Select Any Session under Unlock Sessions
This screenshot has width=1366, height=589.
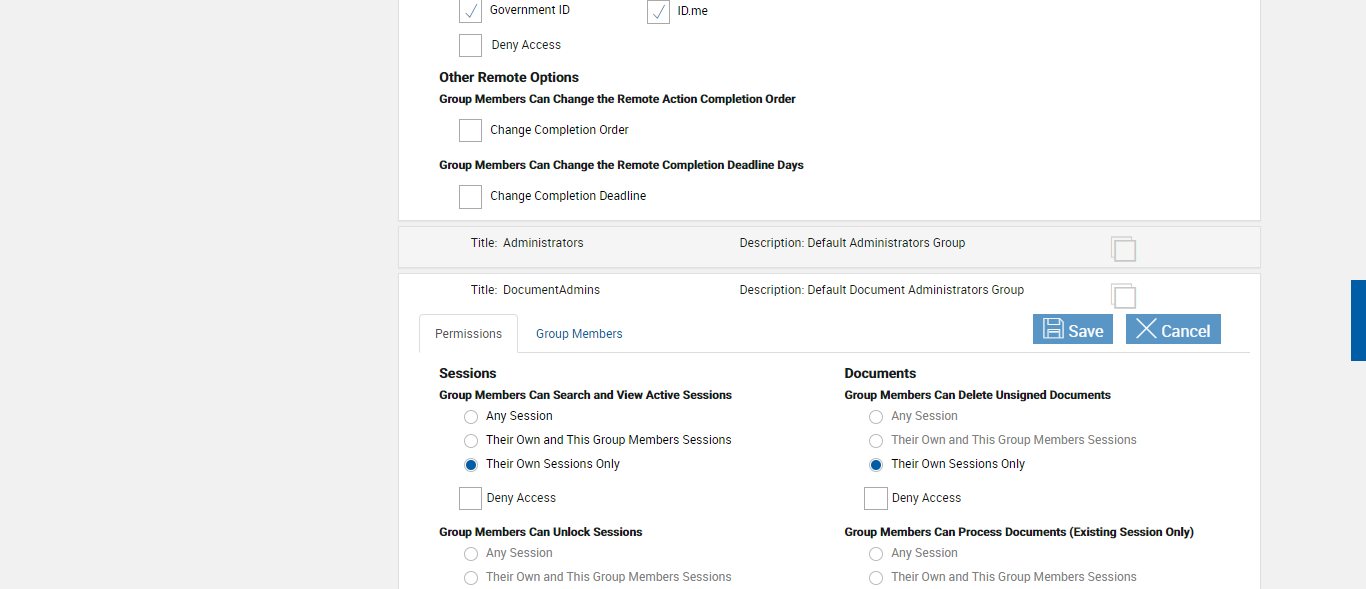click(x=471, y=554)
